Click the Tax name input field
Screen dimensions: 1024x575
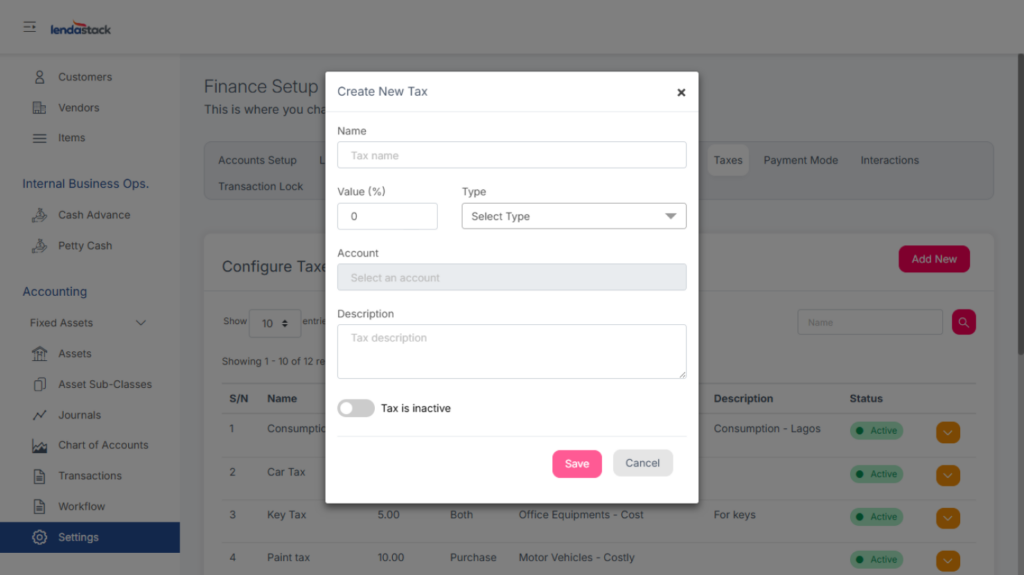point(511,155)
